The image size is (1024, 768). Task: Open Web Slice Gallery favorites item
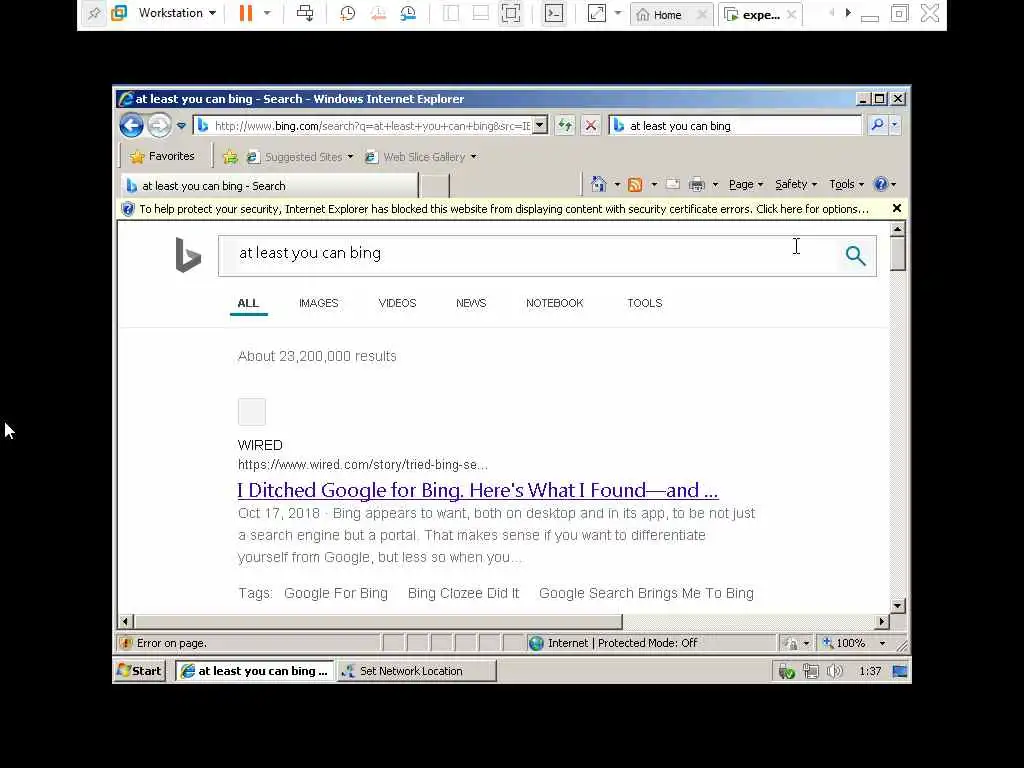click(421, 157)
